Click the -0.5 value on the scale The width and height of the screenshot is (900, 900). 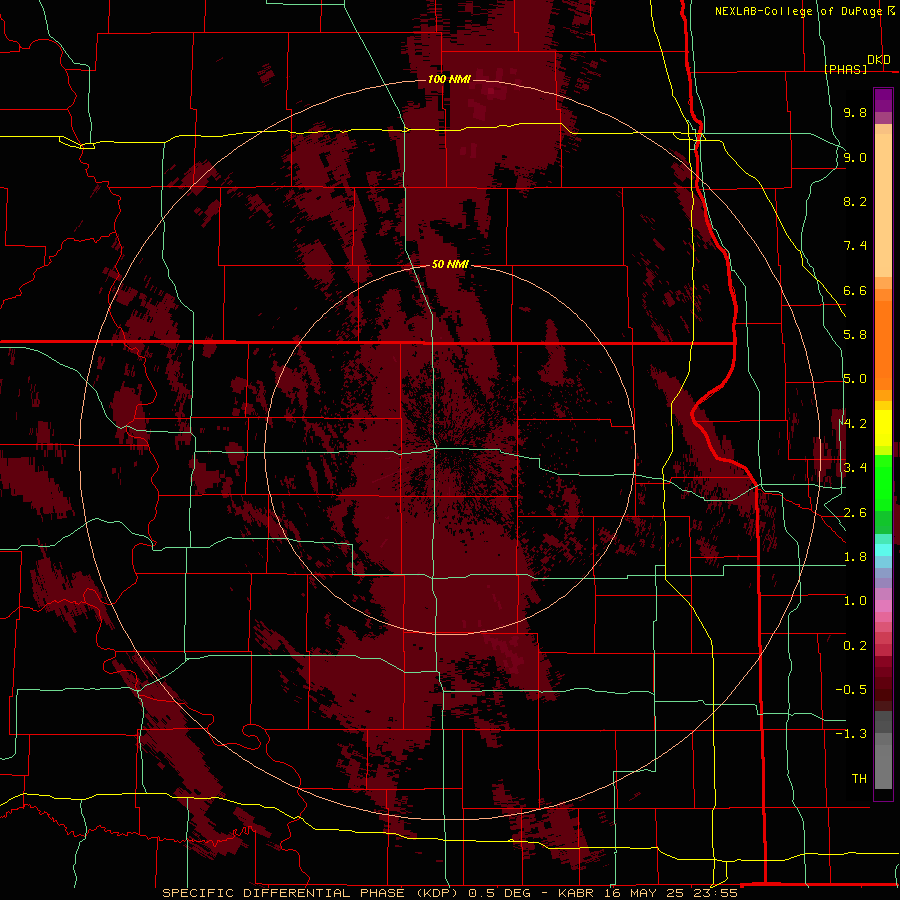tap(851, 690)
